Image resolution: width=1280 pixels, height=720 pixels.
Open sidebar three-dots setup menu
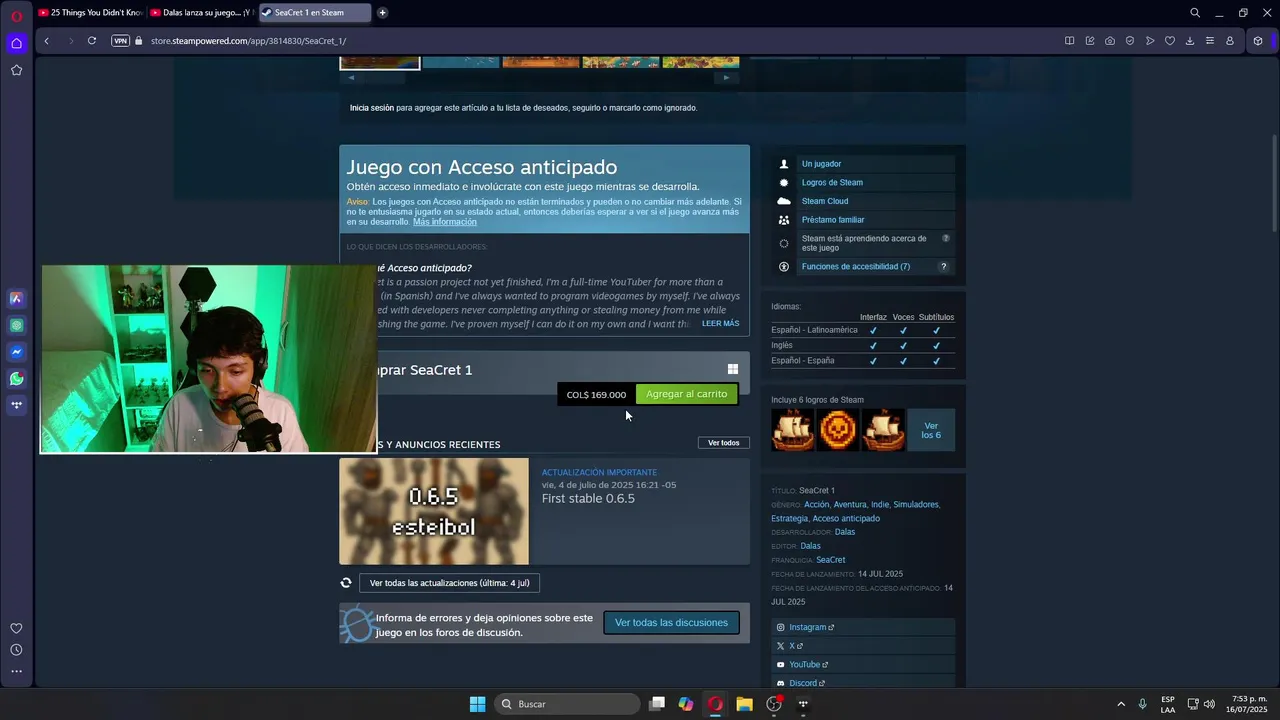click(16, 672)
